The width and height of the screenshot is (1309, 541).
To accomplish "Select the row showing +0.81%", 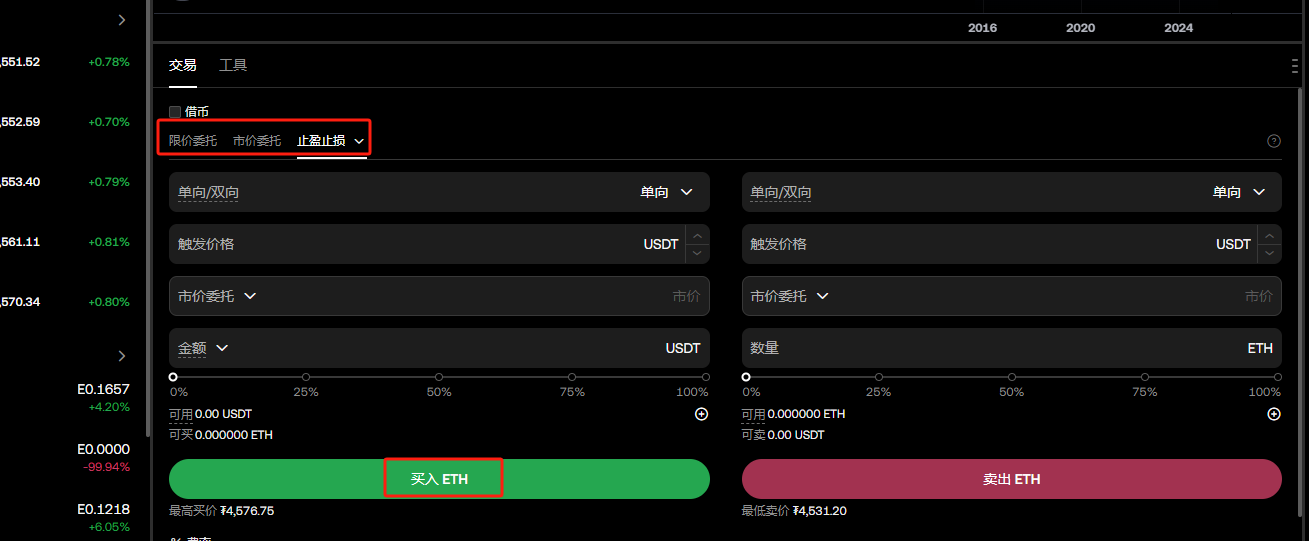I will 65,242.
